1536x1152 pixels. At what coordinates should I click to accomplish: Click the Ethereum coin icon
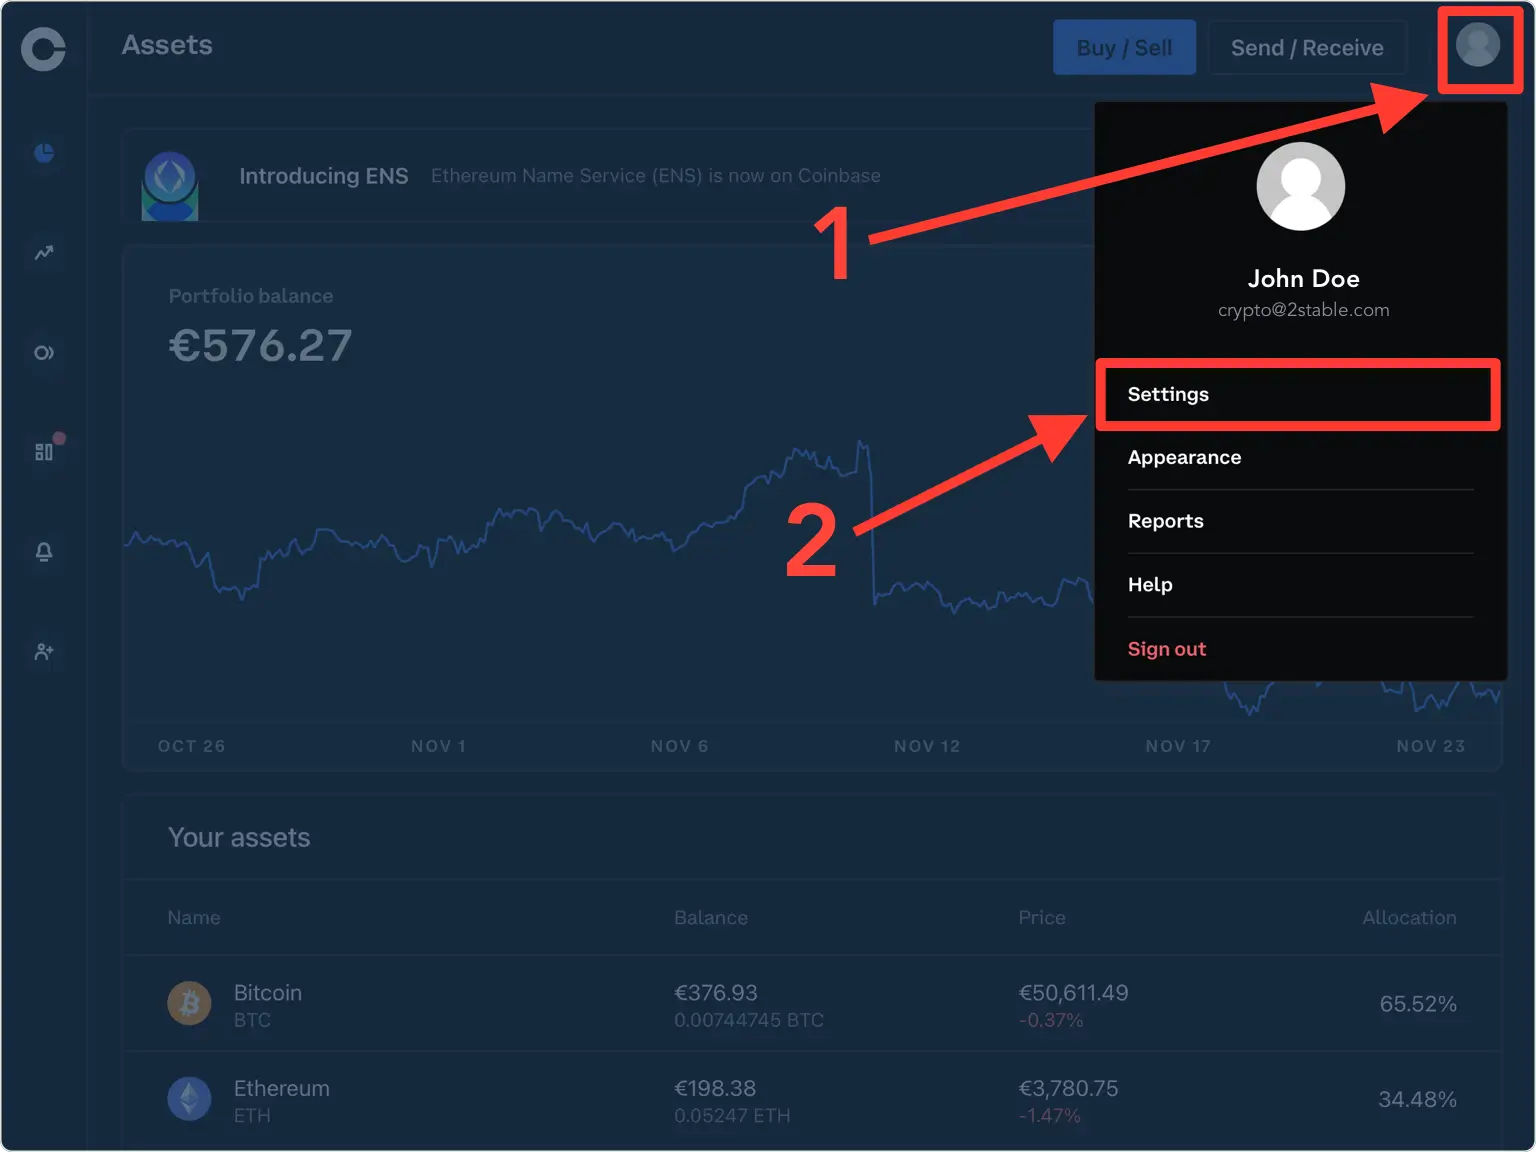pyautogui.click(x=189, y=1099)
